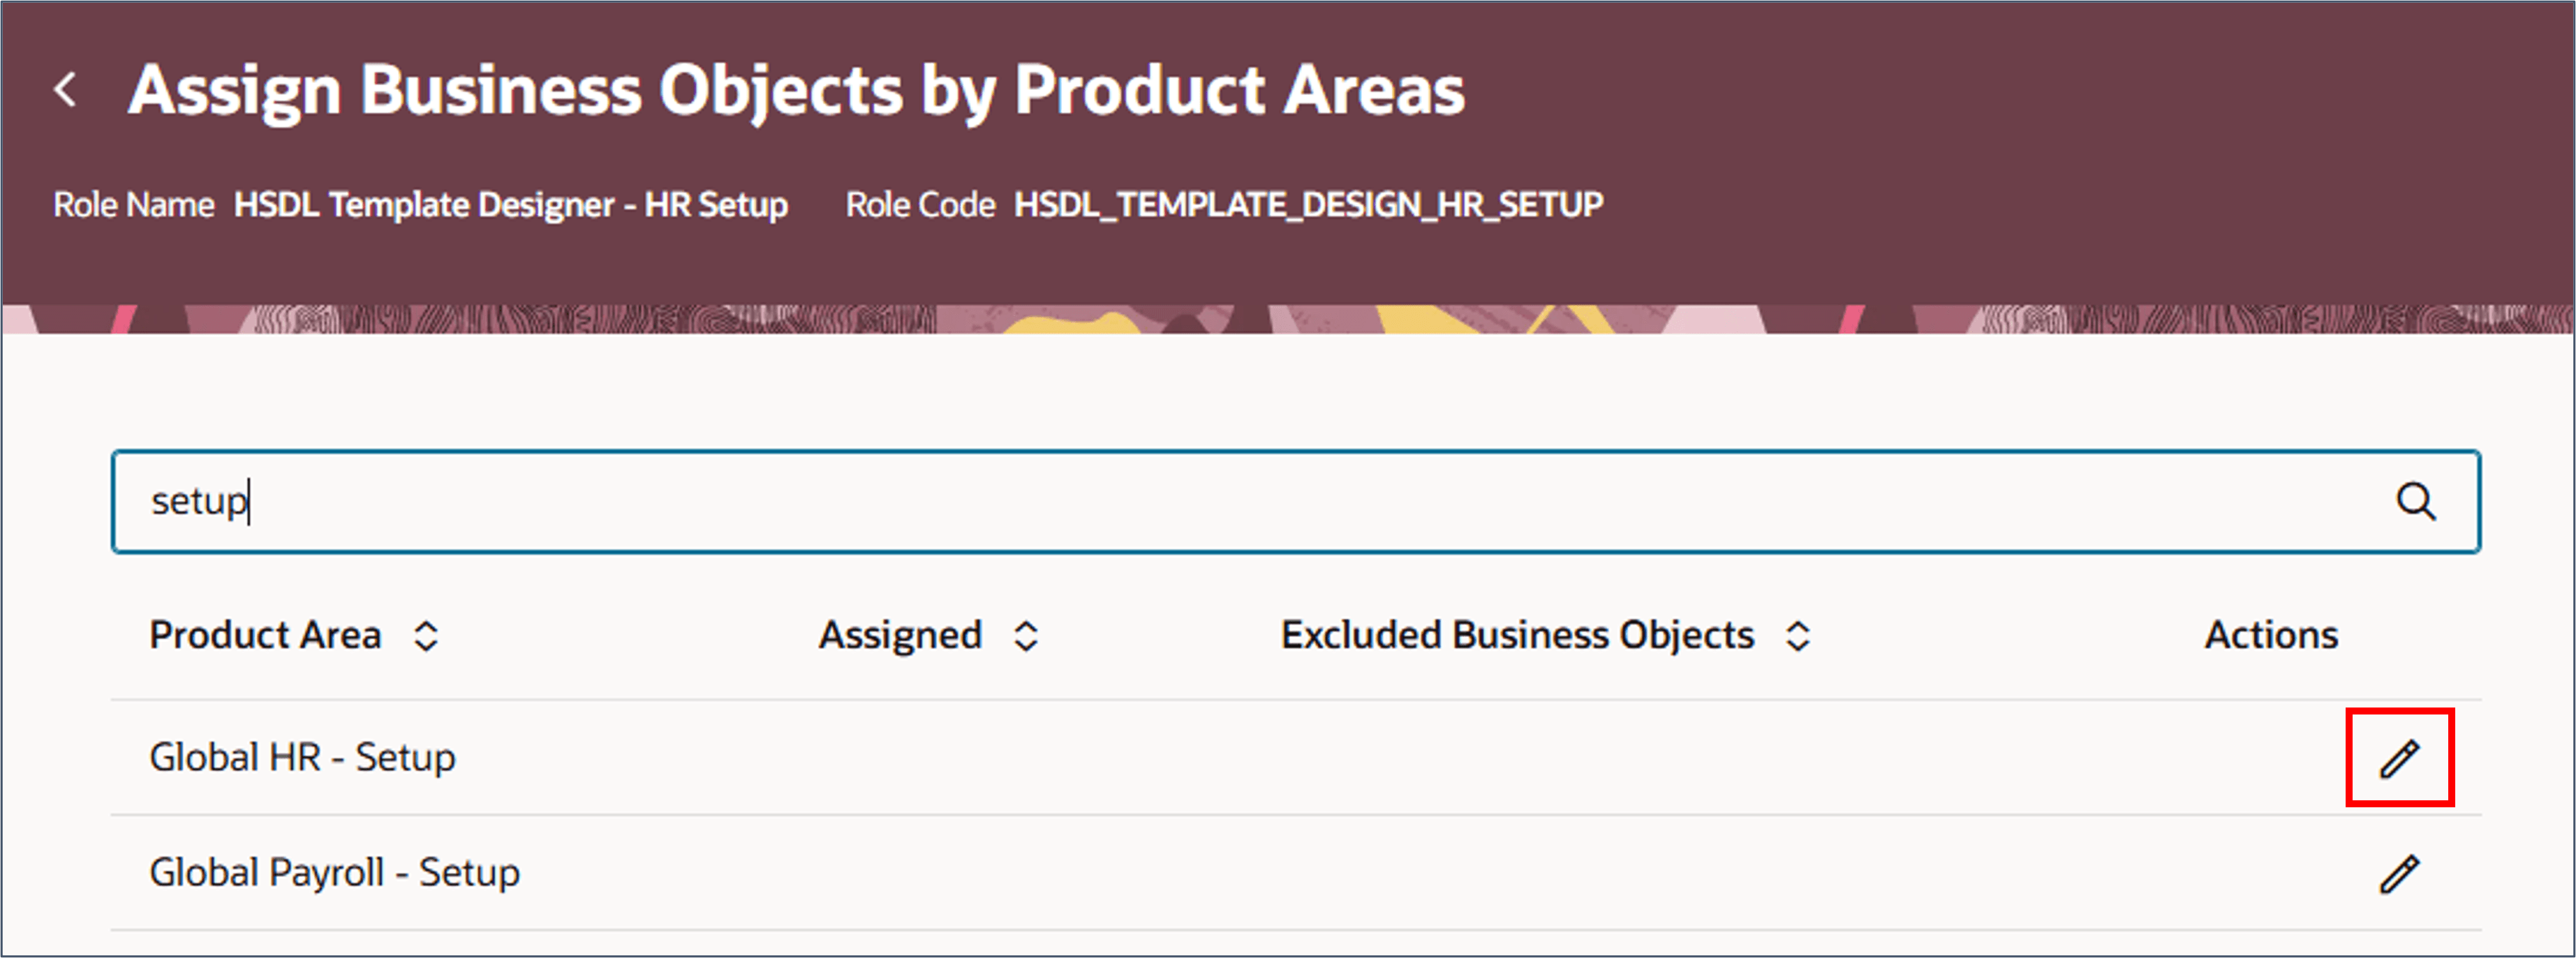Select the Product Area column header
This screenshot has width=2576, height=958.
point(265,635)
